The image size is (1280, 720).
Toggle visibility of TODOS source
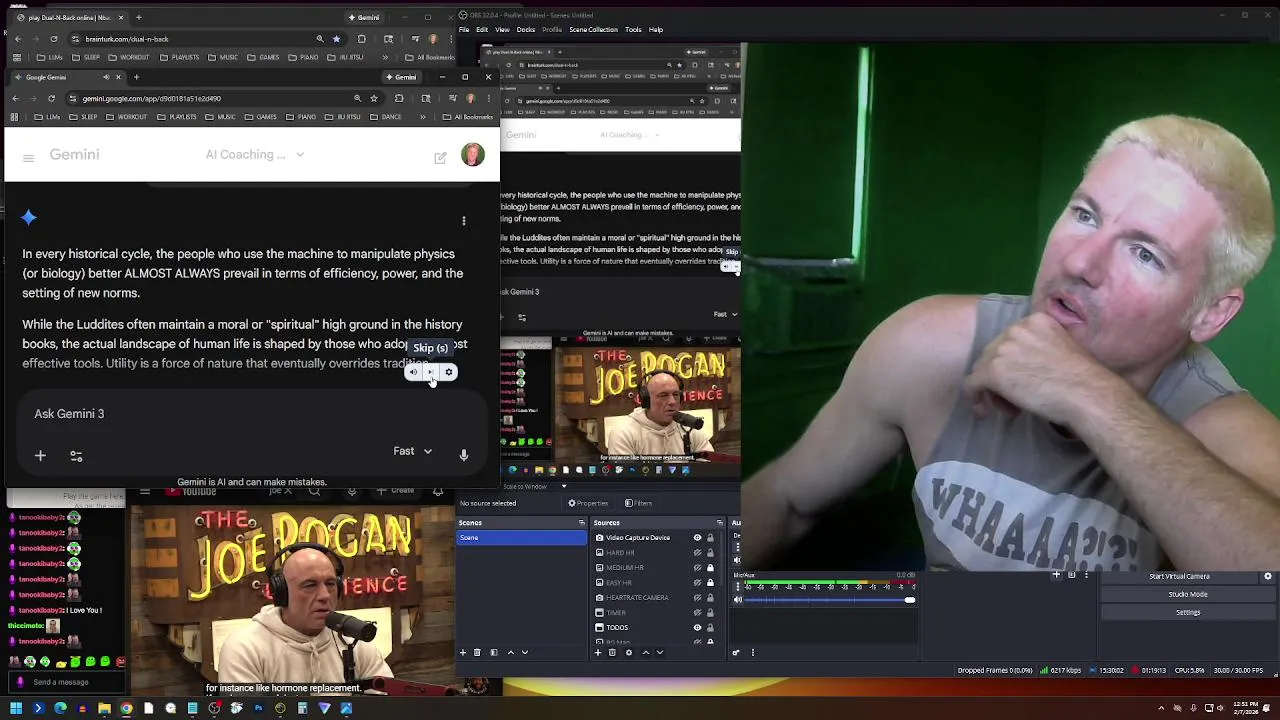[x=697, y=628]
